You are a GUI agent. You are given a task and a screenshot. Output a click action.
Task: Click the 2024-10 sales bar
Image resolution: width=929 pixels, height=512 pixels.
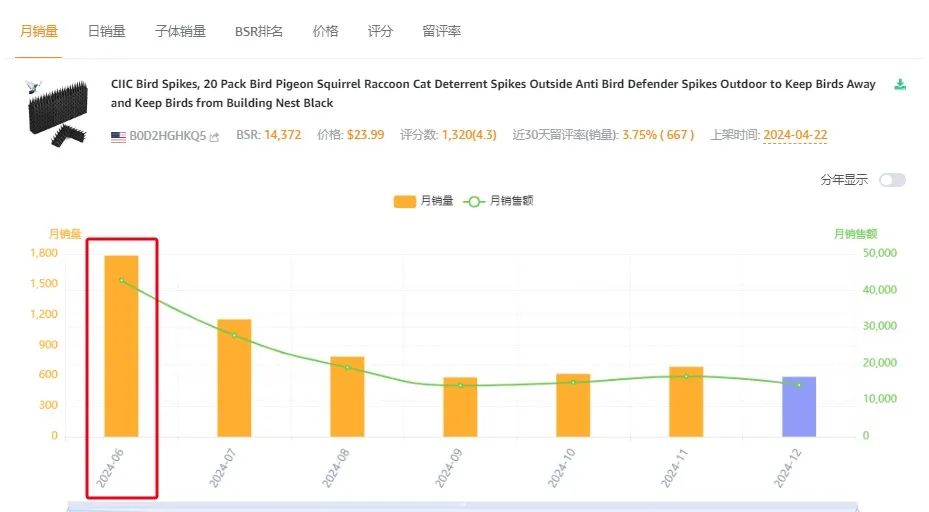[573, 405]
